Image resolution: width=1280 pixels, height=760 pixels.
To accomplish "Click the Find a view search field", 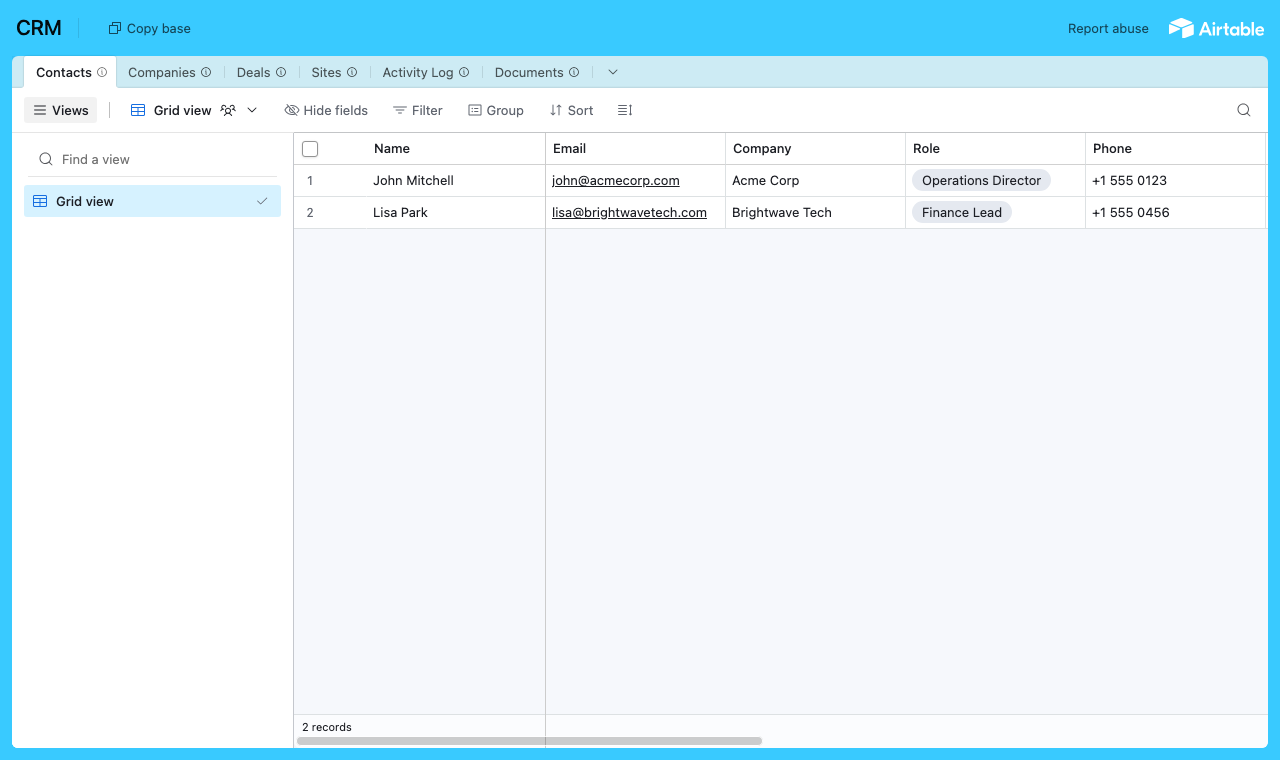I will [x=152, y=159].
